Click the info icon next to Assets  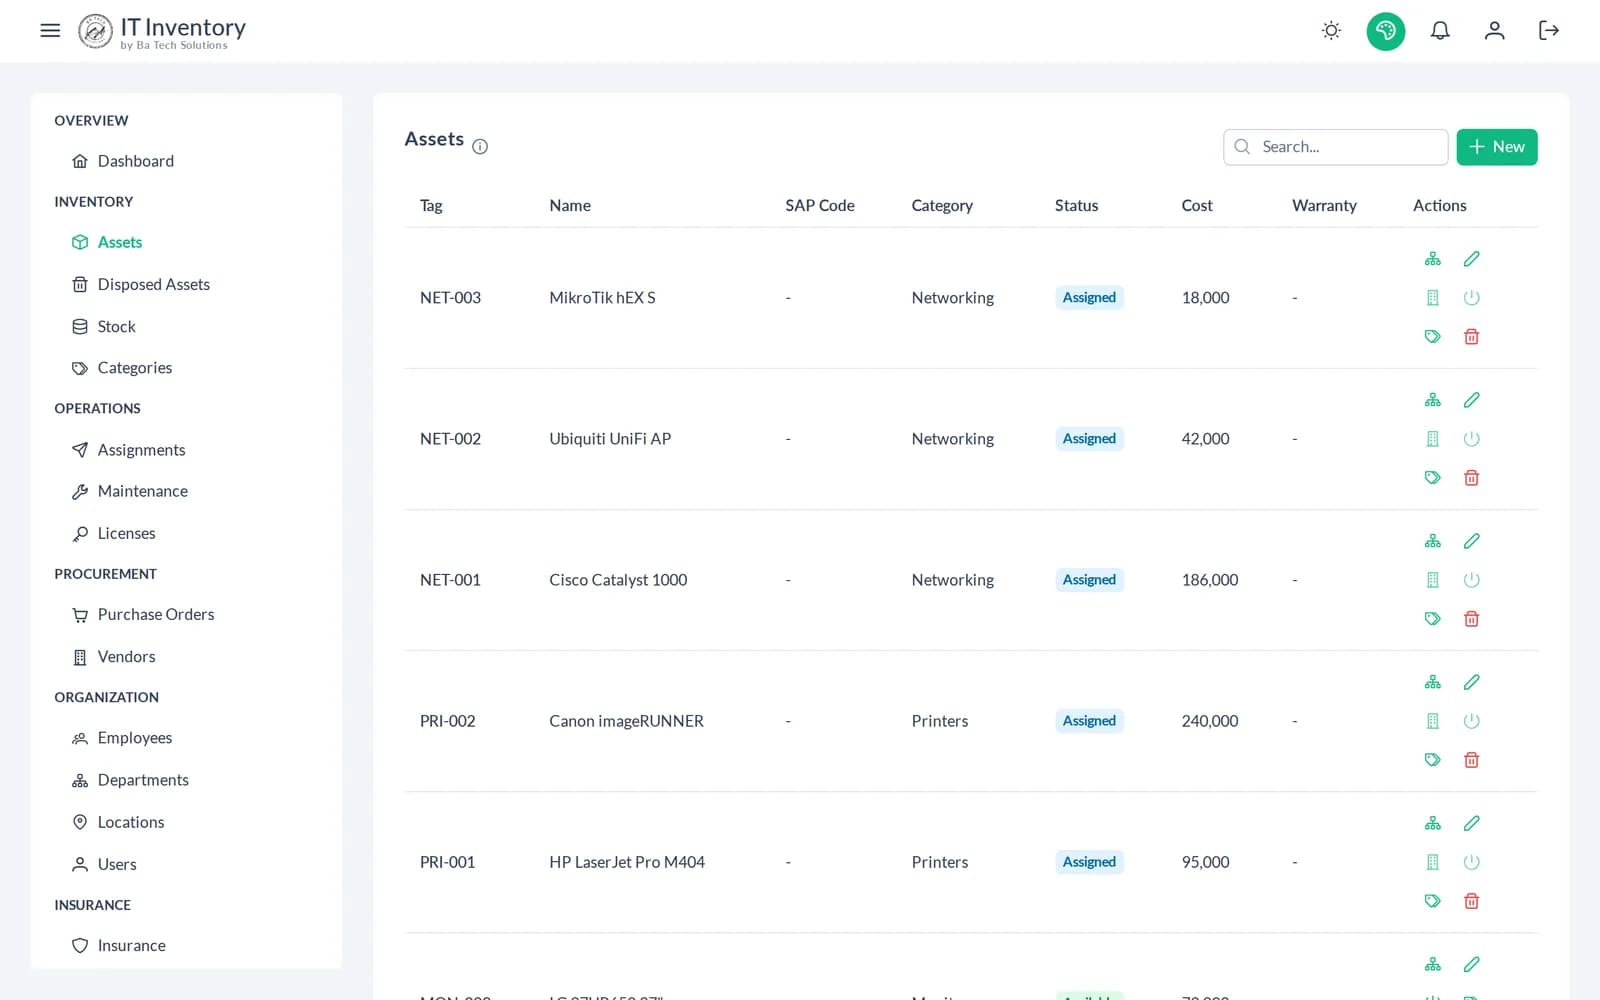[480, 146]
